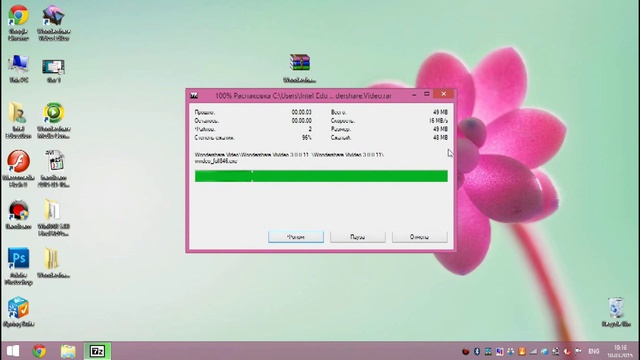Select the user folder desktop icon
Screen dimensions: 640x360
pyautogui.click(x=18, y=120)
